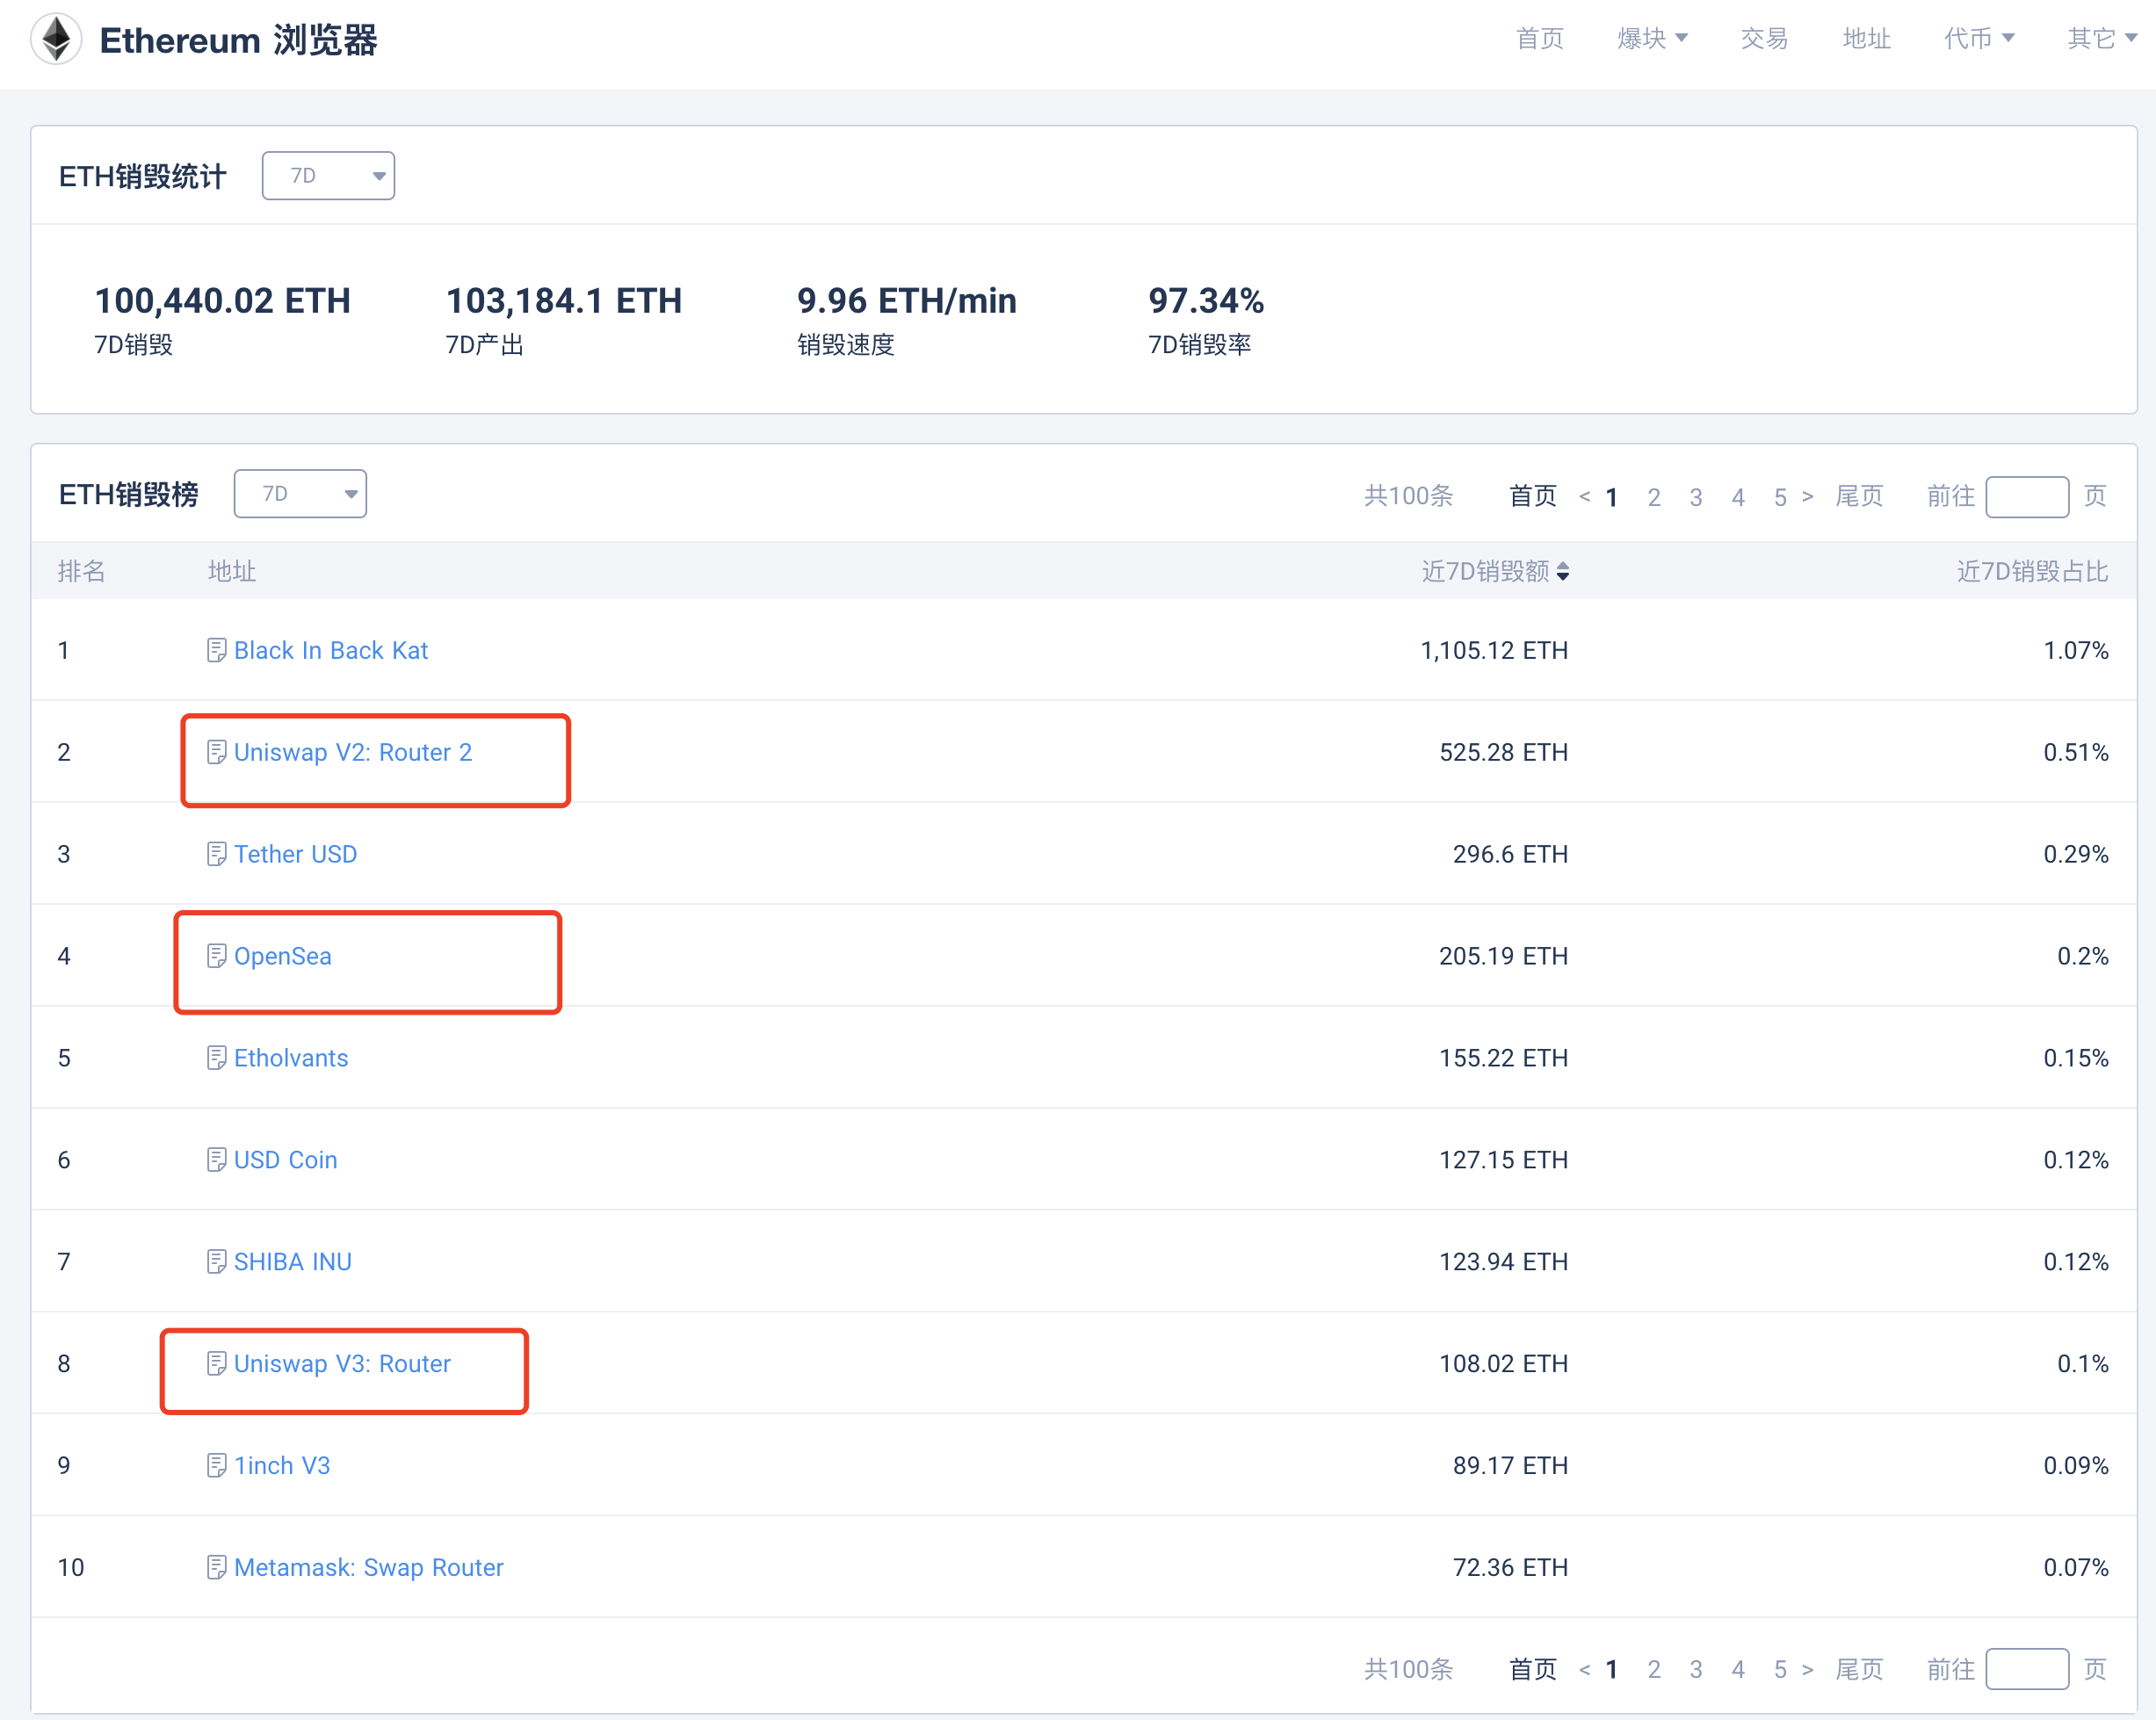This screenshot has height=1720, width=2156.
Task: Go to page 2 in top pagination
Action: click(x=1654, y=497)
